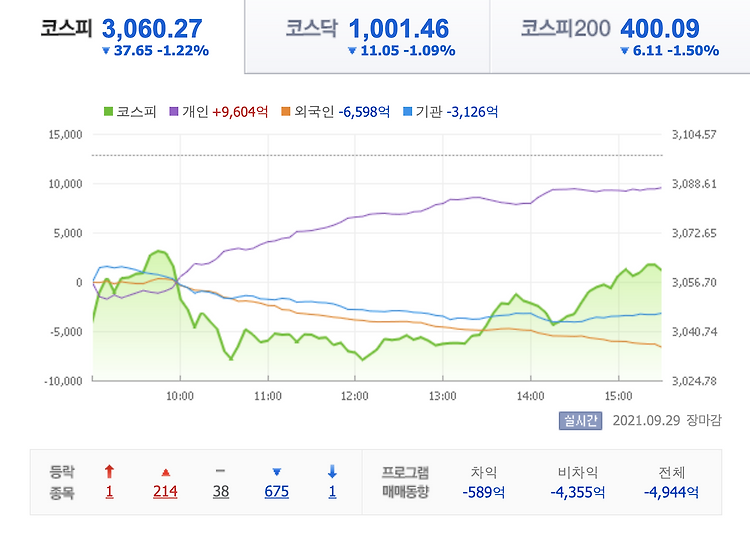
Task: Click the -10,000 left axis label
Action: pyautogui.click(x=64, y=381)
